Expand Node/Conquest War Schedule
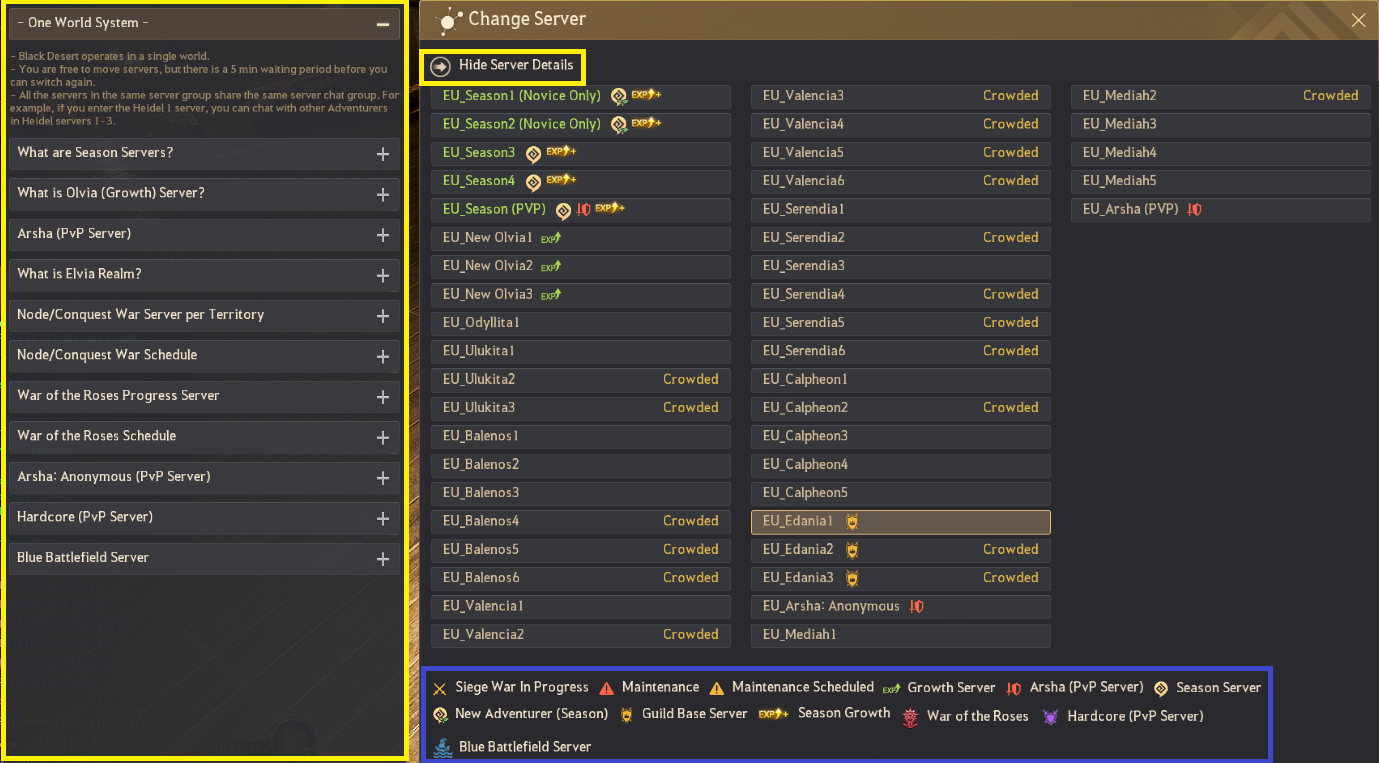Screen dimensions: 1379x763 click(x=382, y=356)
